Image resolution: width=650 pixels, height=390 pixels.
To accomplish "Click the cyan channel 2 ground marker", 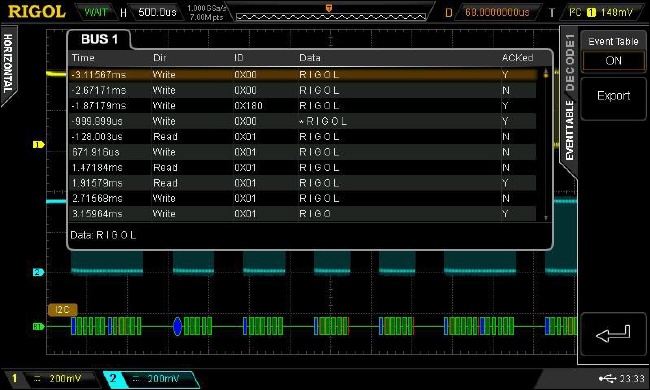I will click(38, 272).
